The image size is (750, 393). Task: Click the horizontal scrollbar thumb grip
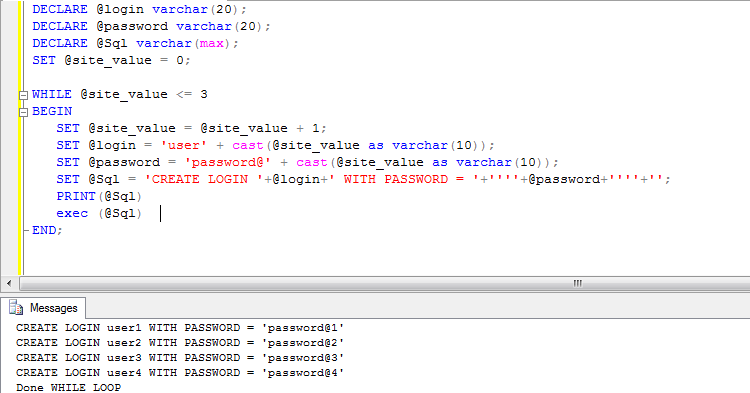point(577,284)
